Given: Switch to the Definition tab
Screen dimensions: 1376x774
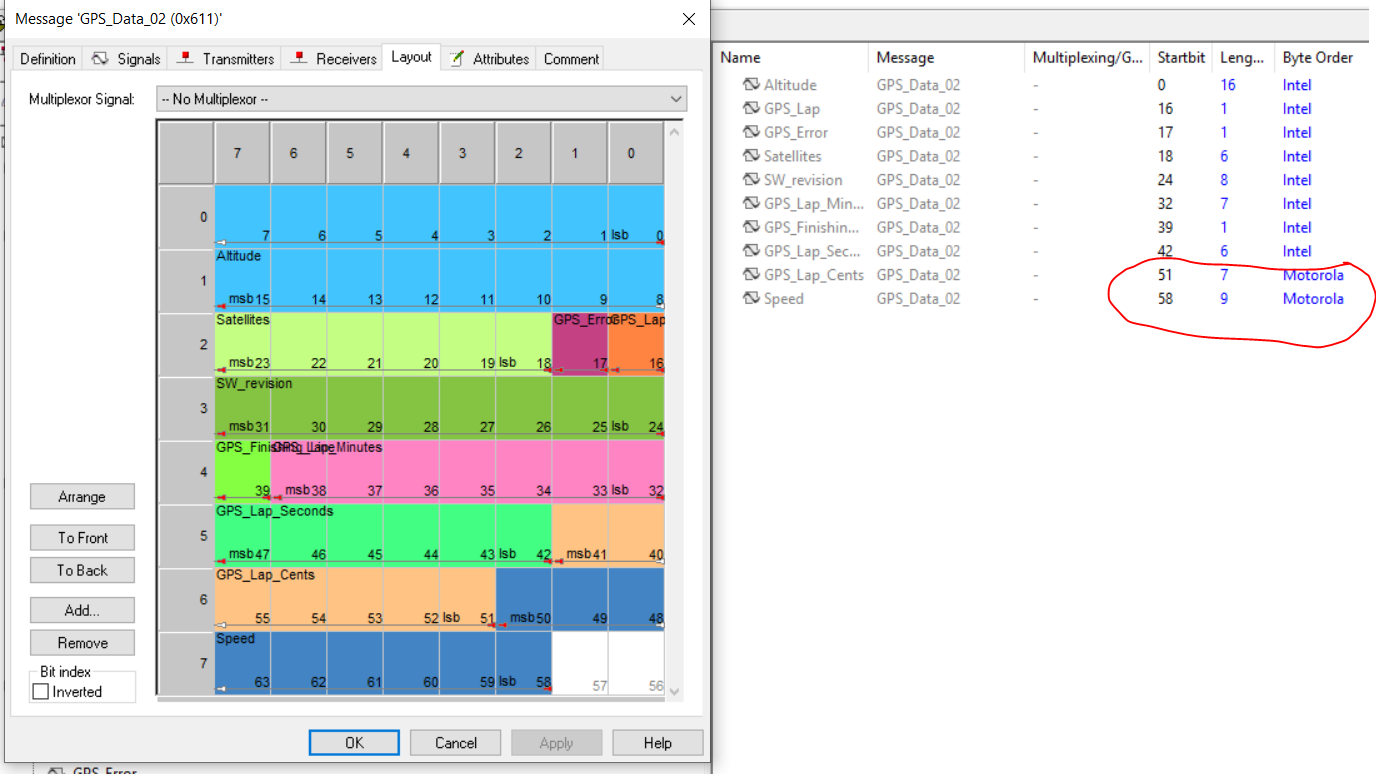Looking at the screenshot, I should pyautogui.click(x=46, y=58).
